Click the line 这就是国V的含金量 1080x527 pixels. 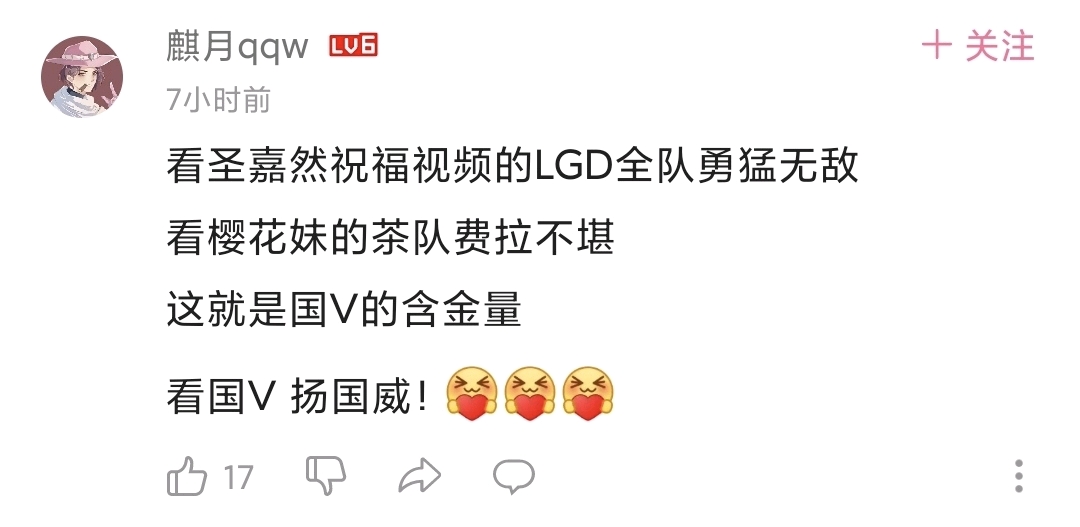point(344,309)
